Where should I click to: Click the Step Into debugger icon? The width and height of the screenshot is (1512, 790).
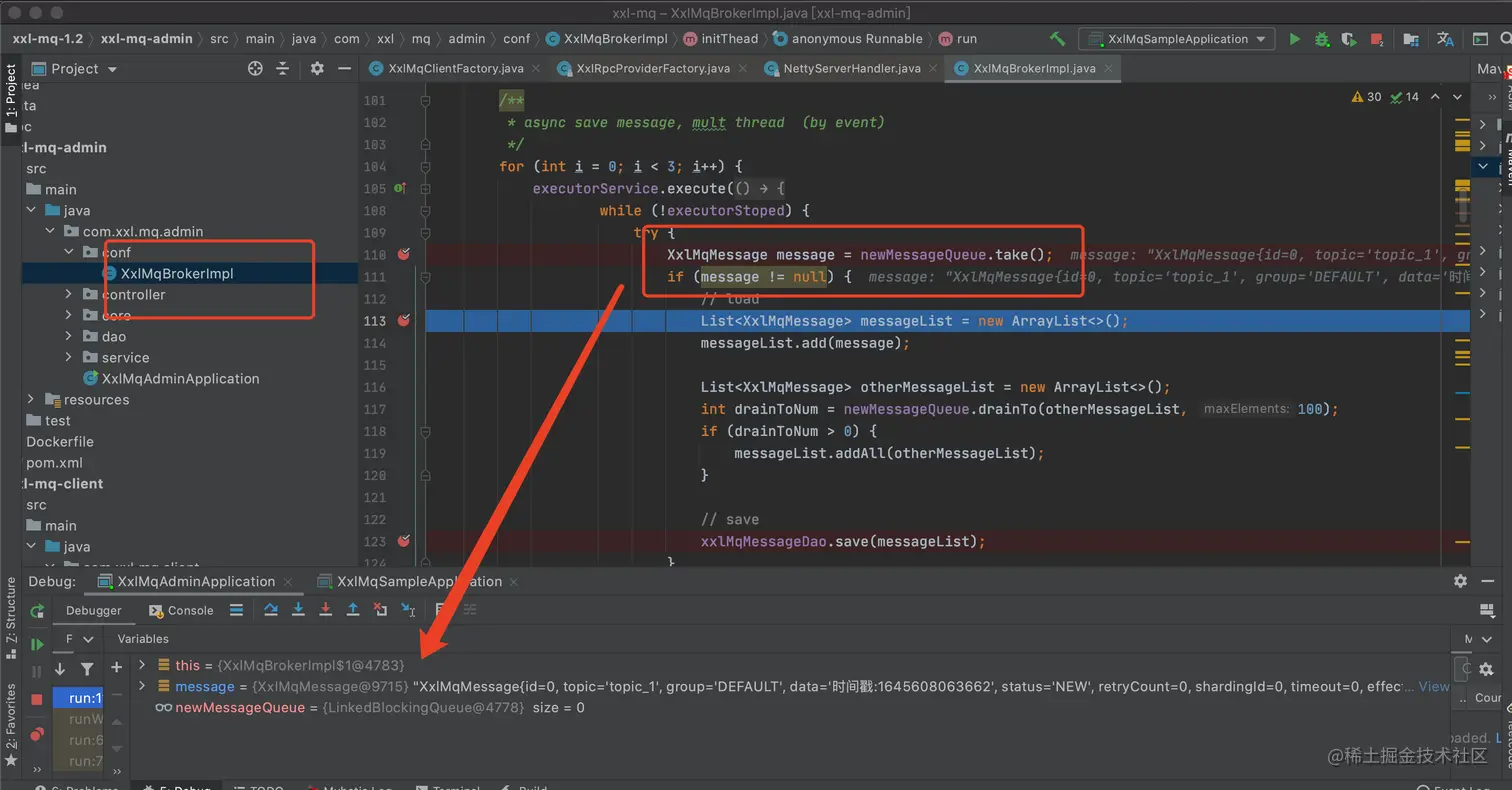point(298,609)
